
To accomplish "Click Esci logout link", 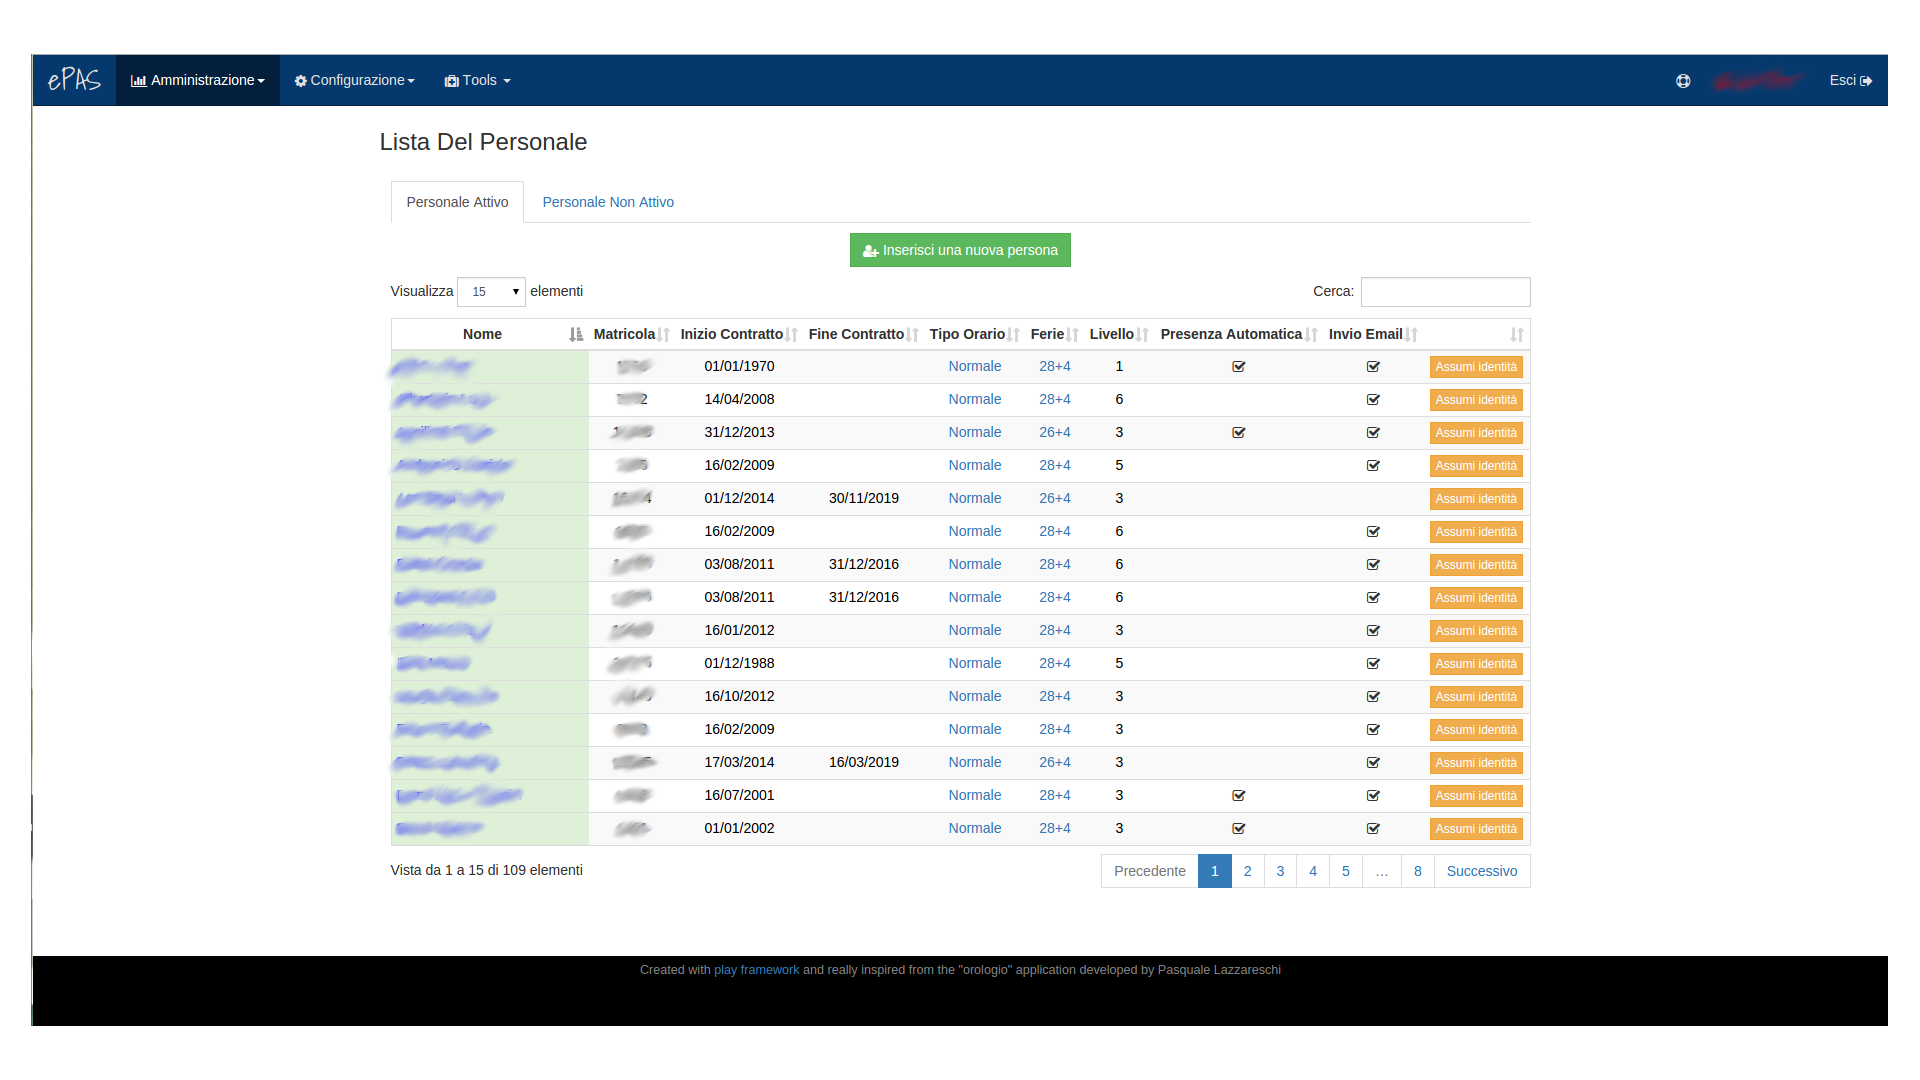I will click(1851, 80).
